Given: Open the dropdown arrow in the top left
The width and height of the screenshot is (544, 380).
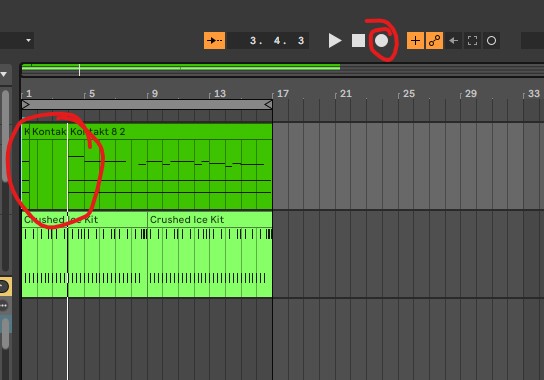Looking at the screenshot, I should 28,40.
